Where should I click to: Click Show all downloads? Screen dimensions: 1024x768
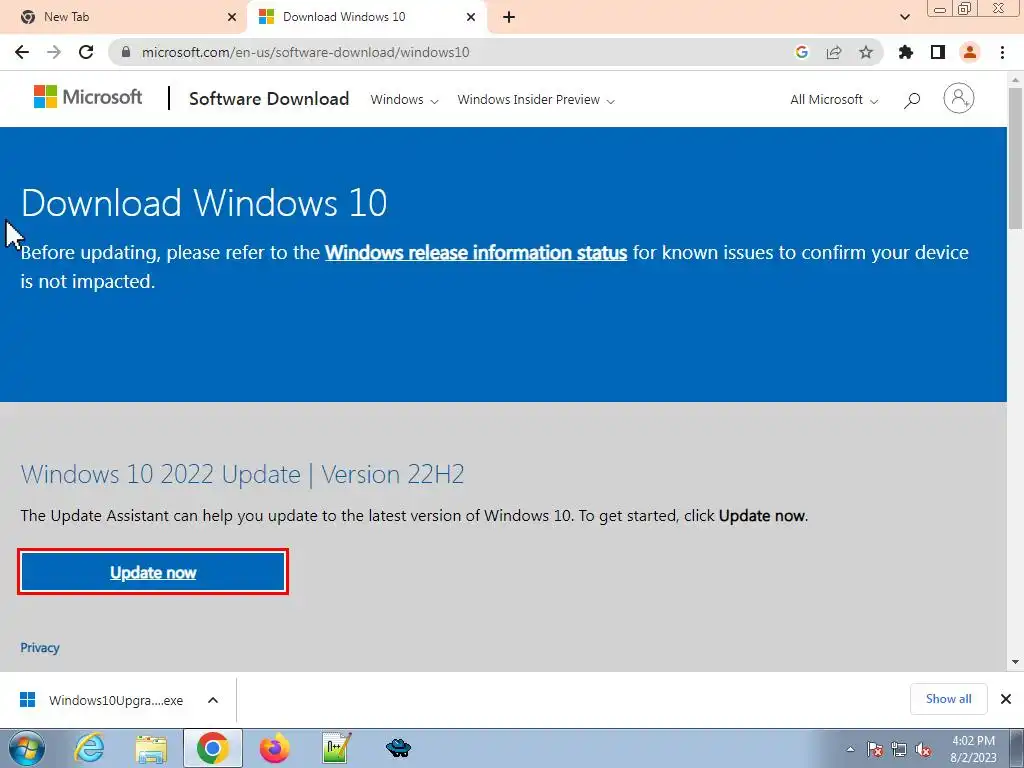[x=948, y=699]
